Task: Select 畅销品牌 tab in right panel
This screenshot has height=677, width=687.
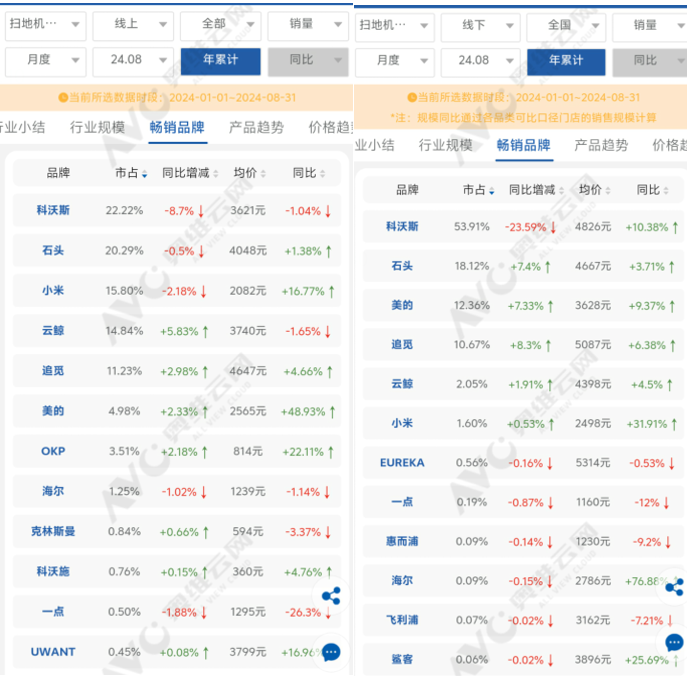Action: pos(524,145)
